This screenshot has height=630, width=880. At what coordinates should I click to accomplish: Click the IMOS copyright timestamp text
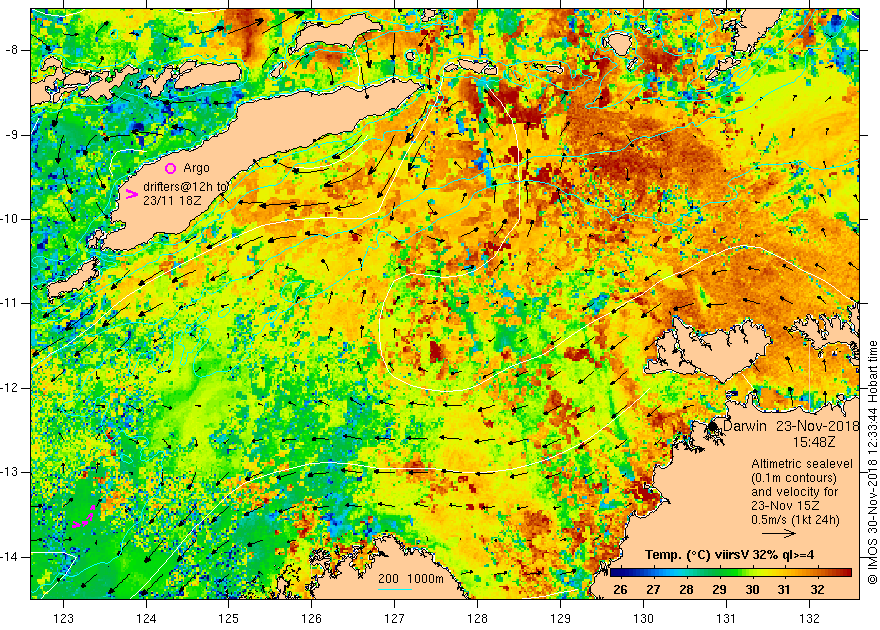(872, 462)
